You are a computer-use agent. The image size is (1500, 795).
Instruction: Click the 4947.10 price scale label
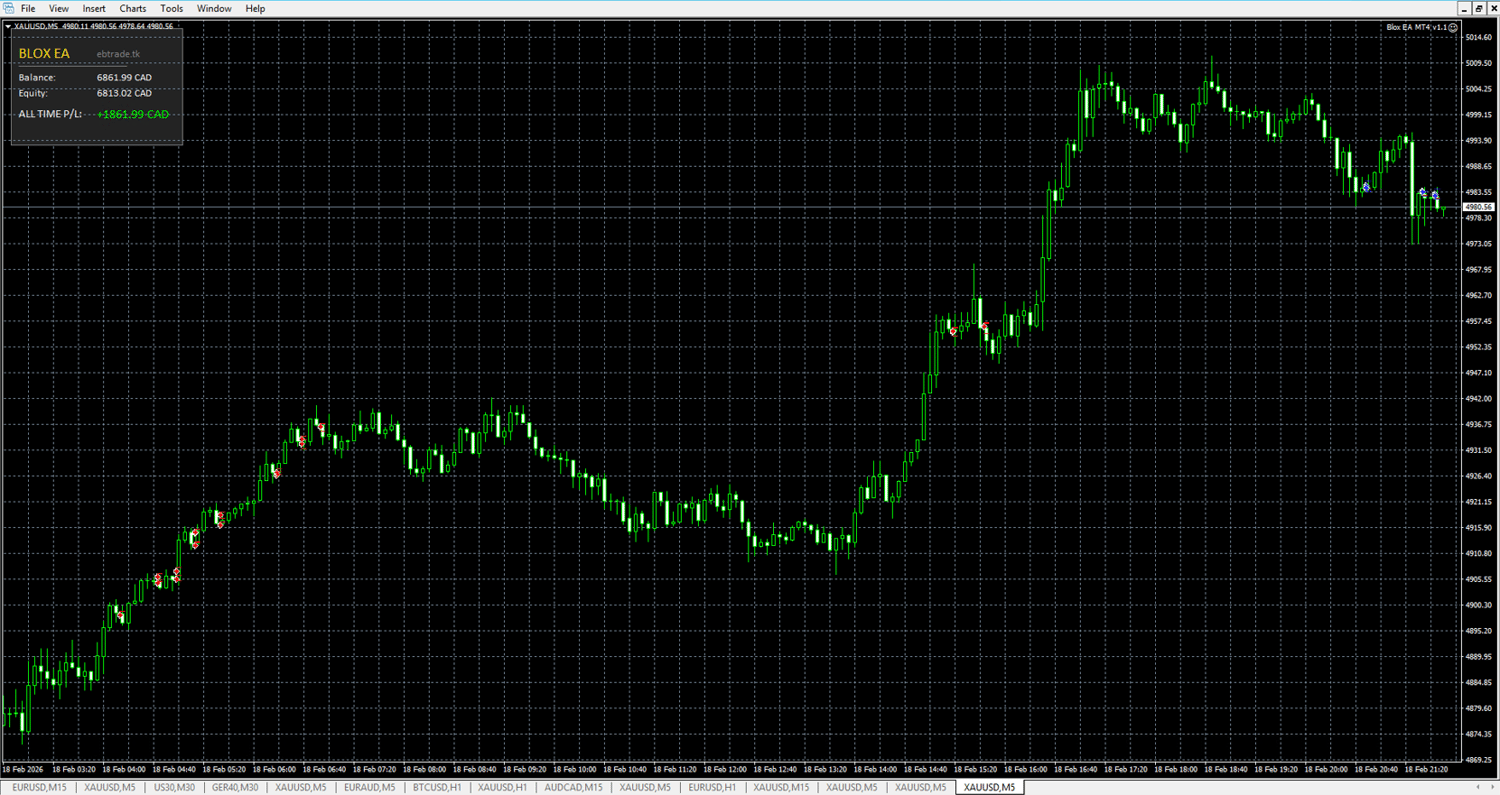(1478, 373)
